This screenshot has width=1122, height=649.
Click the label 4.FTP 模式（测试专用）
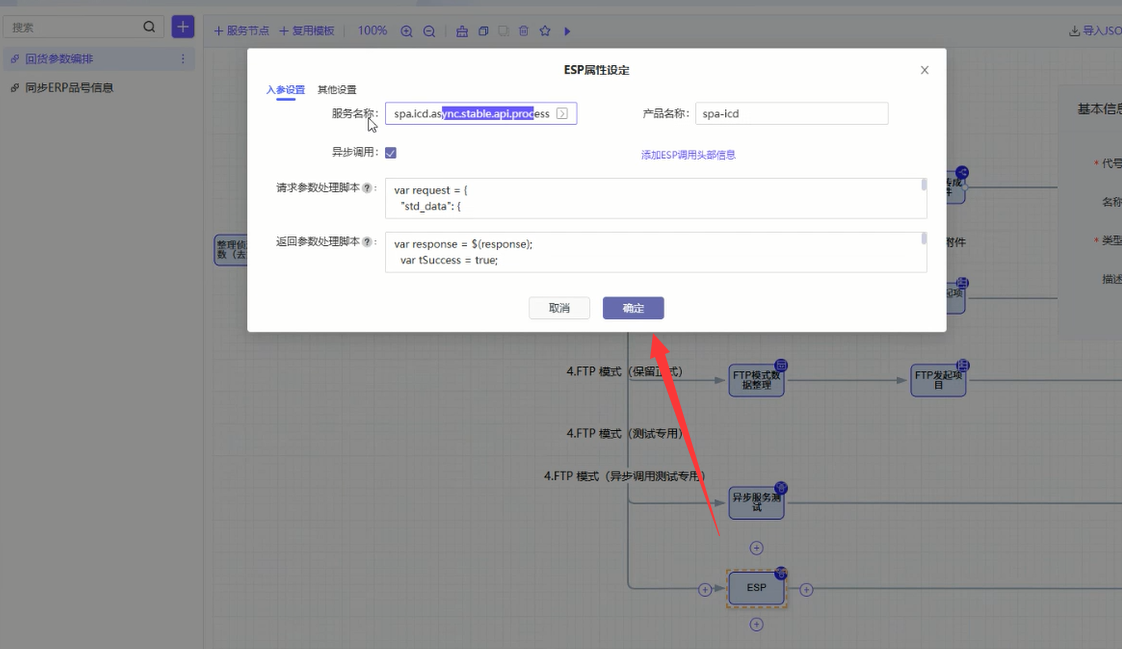pos(624,434)
